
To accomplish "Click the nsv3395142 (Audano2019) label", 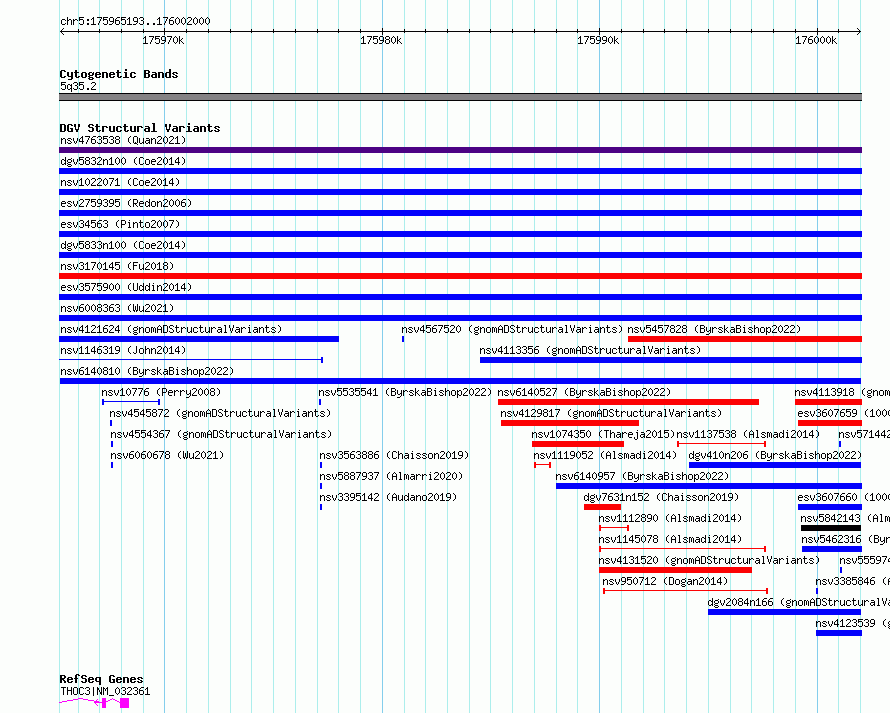I will (x=388, y=497).
